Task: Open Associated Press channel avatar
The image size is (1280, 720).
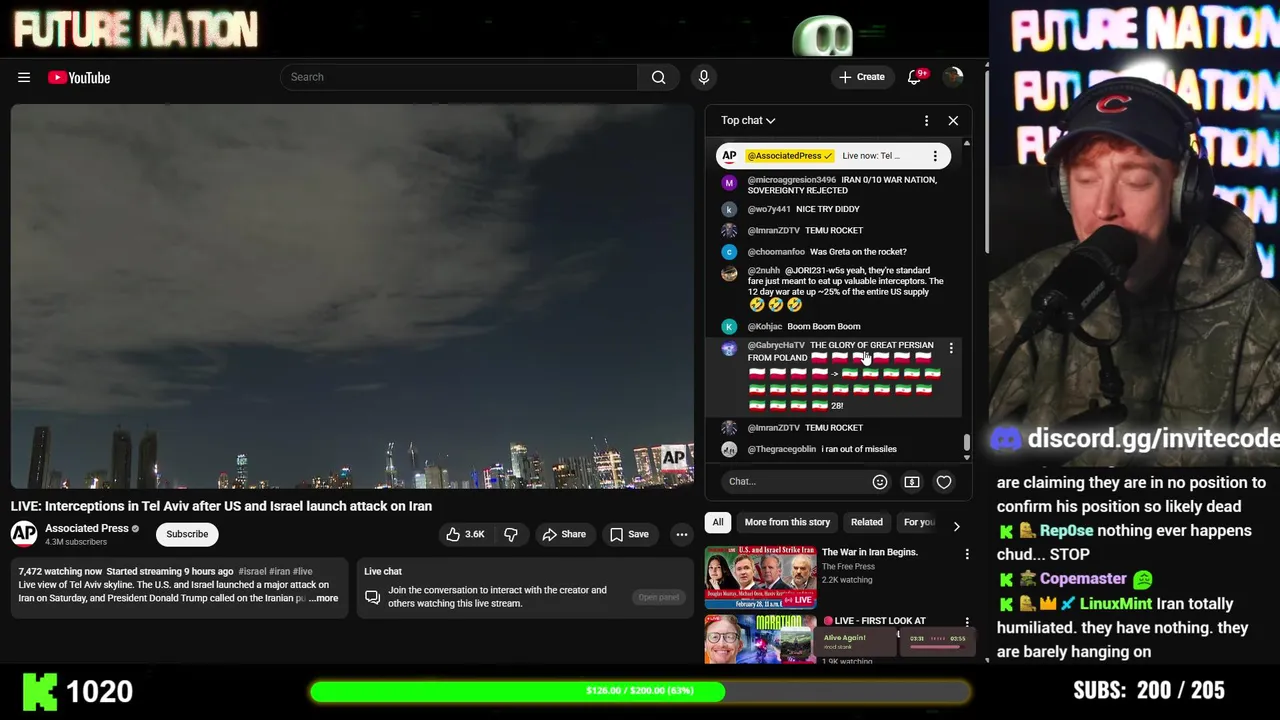Action: click(x=24, y=534)
